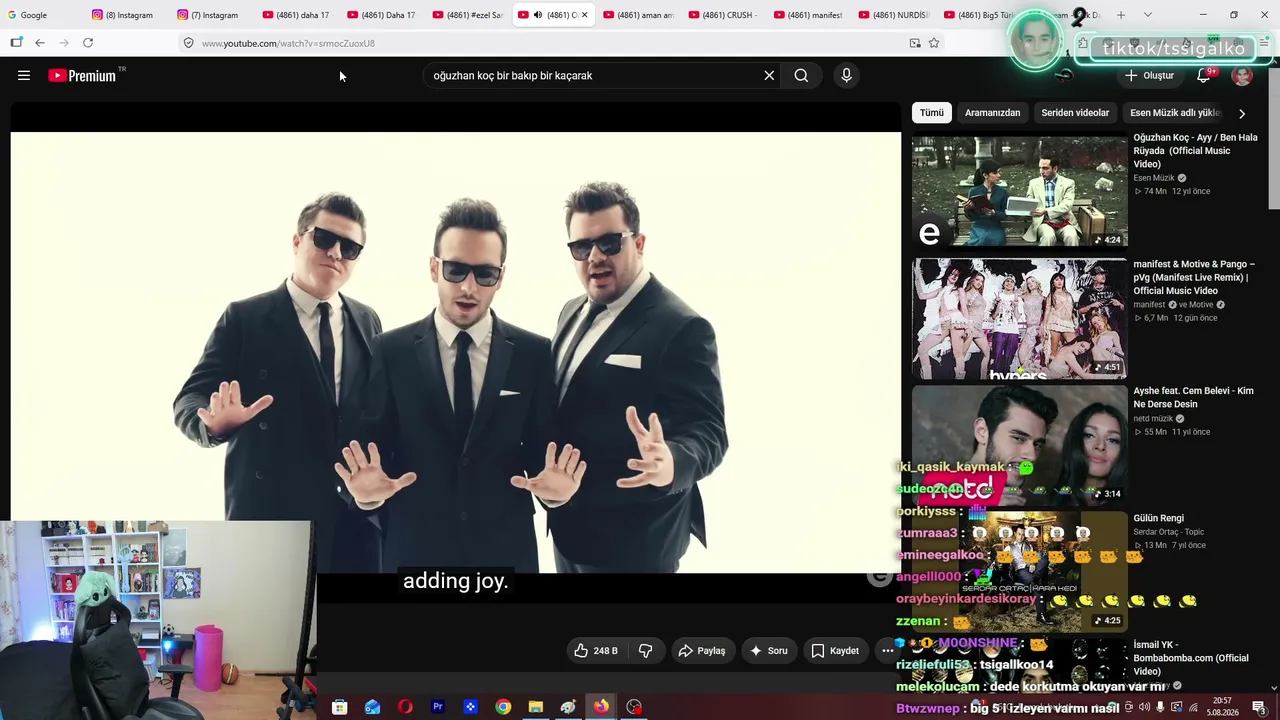View site information shield in address bar

188,43
